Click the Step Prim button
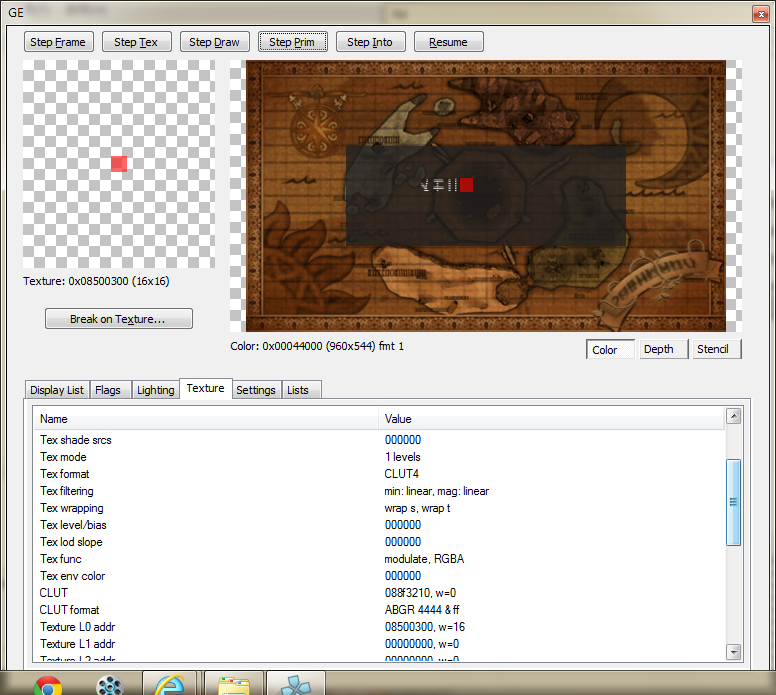The image size is (776, 695). pyautogui.click(x=292, y=42)
